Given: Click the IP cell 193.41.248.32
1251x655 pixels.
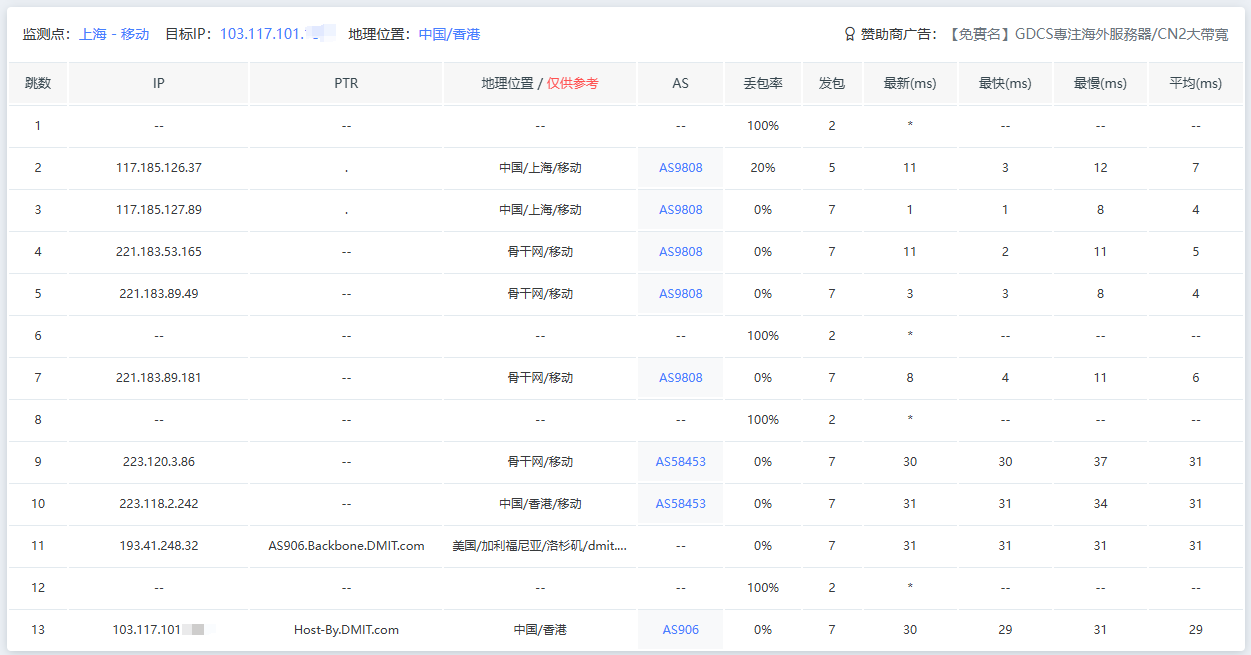Looking at the screenshot, I should coord(159,546).
